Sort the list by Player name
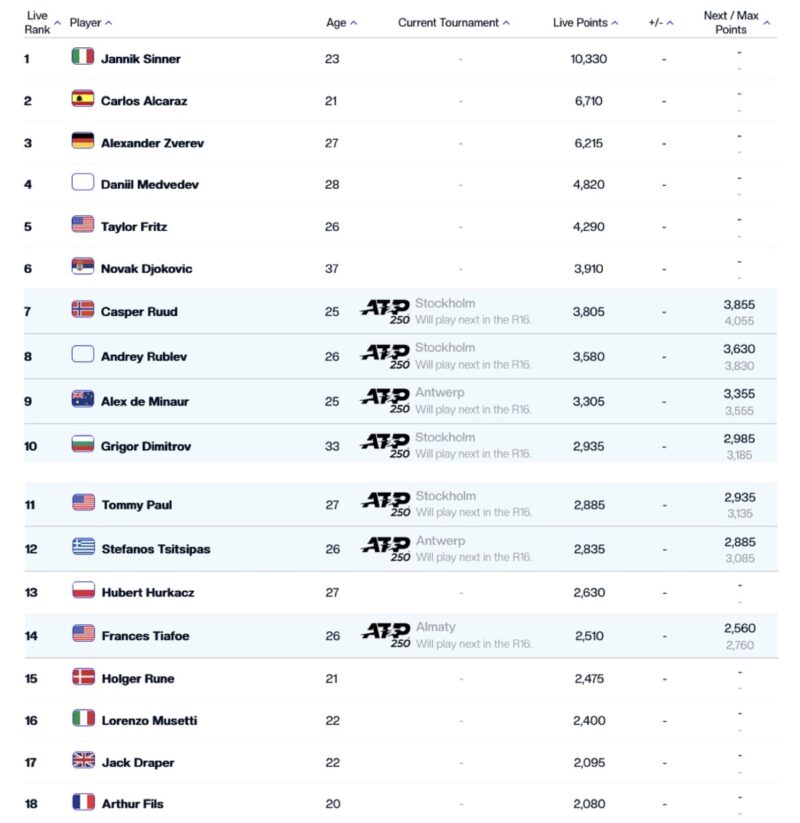This screenshot has width=800, height=823. tap(90, 23)
